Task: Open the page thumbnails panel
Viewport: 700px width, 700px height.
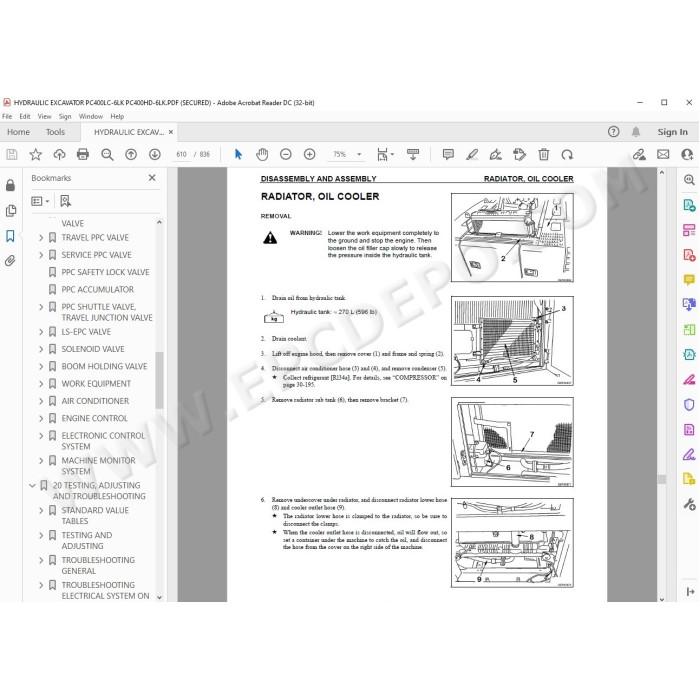Action: click(x=11, y=210)
